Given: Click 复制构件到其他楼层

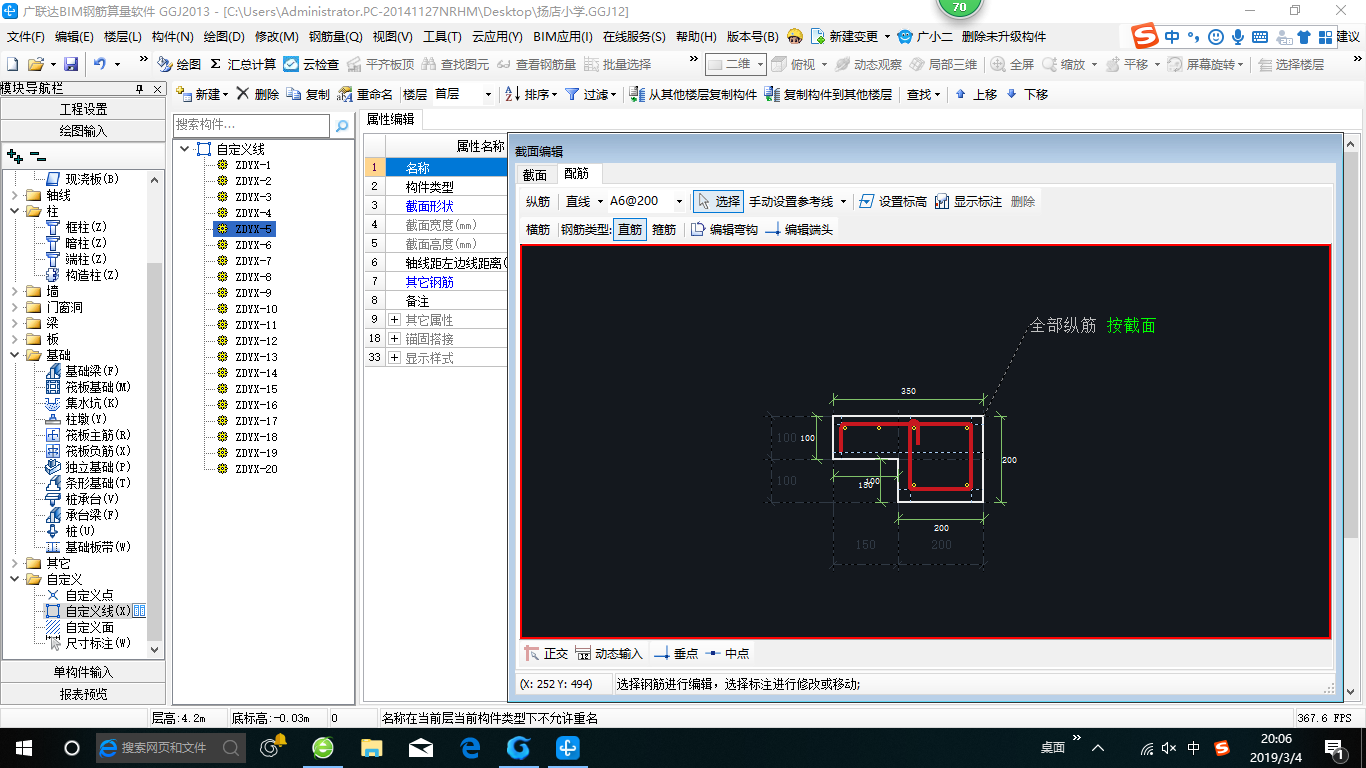Looking at the screenshot, I should (x=828, y=94).
